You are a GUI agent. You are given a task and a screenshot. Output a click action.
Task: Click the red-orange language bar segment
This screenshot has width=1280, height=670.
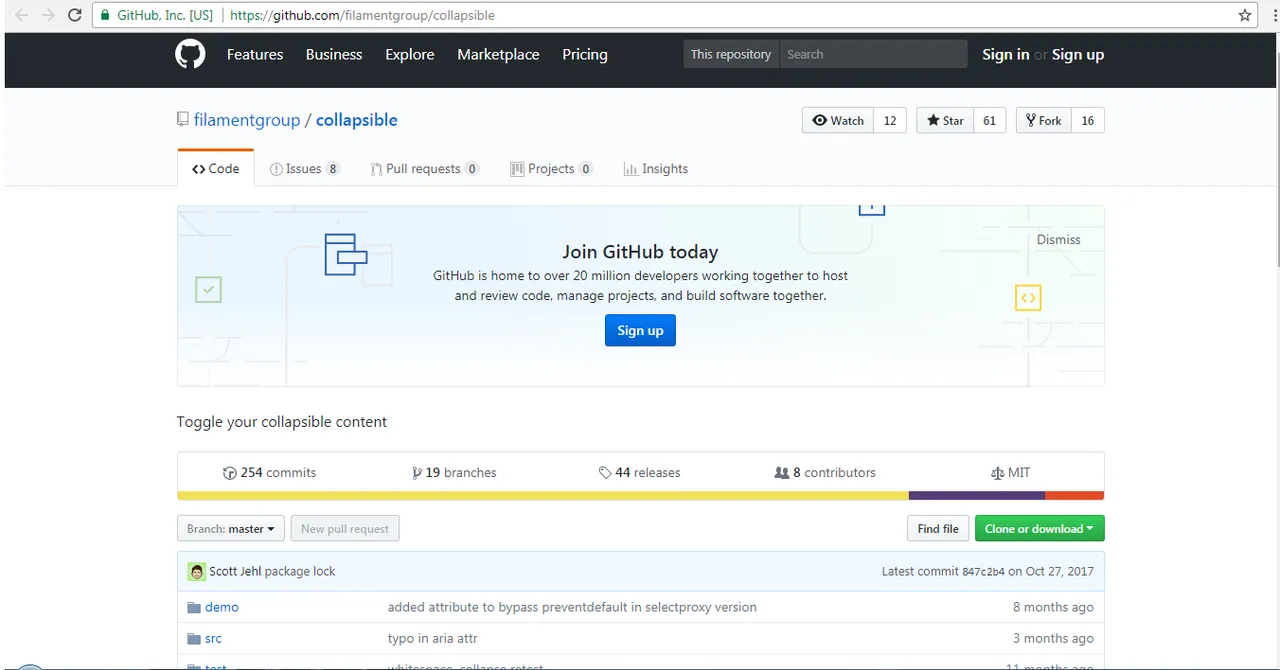[x=1074, y=495]
